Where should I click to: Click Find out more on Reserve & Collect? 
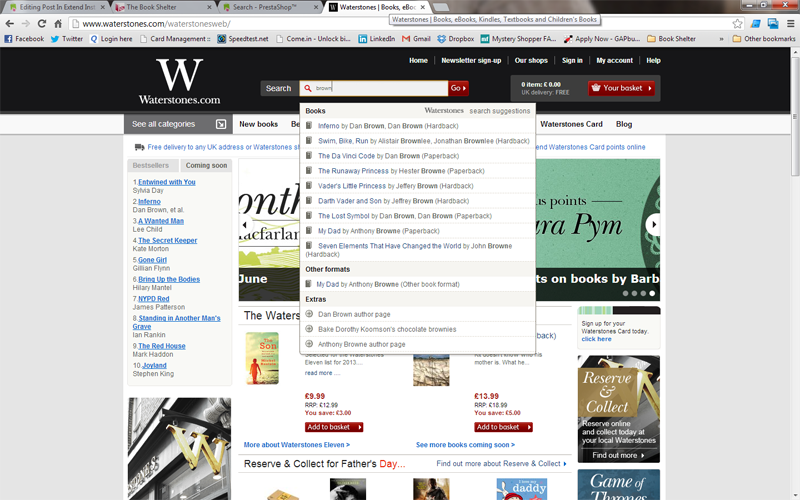618,455
